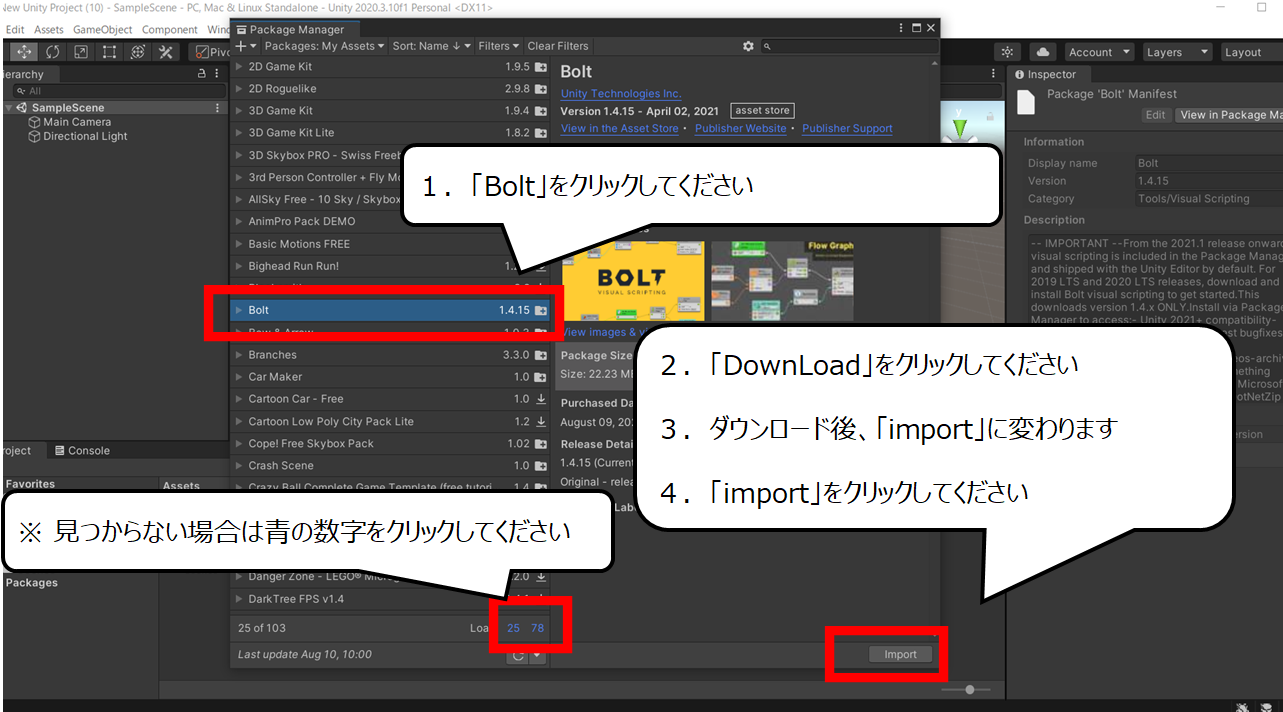Click the import icon beside 2D Roguelike
This screenshot has width=1283, height=712.
pos(541,89)
